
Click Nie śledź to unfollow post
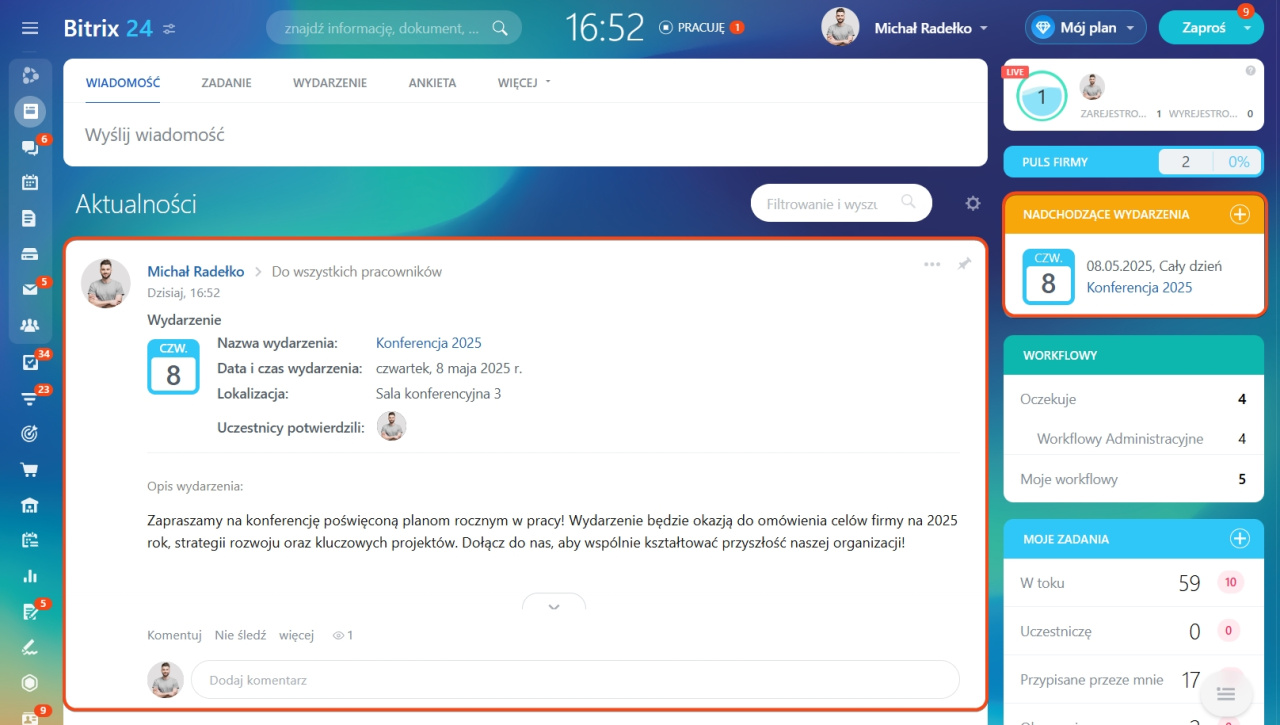[240, 635]
